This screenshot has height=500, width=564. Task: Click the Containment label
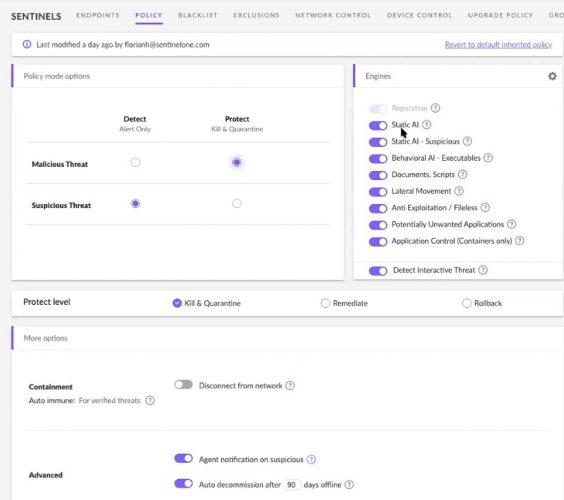click(x=51, y=387)
